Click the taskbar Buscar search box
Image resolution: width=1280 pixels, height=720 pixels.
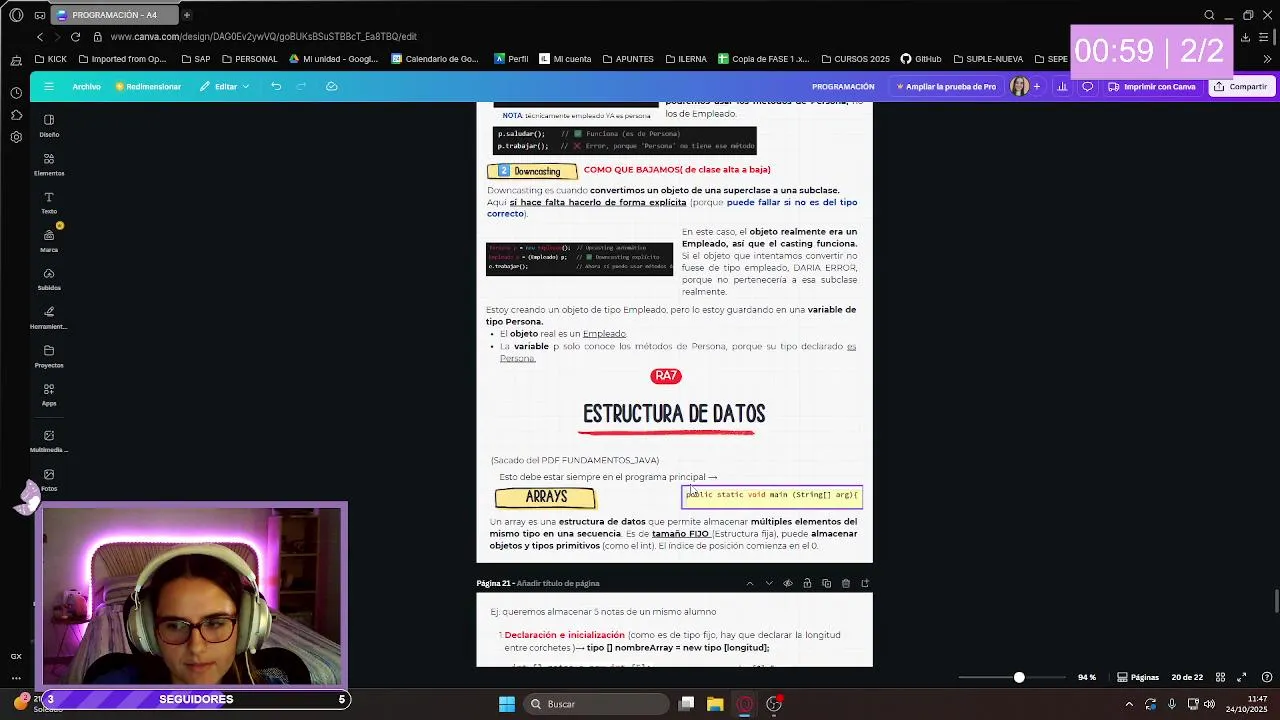point(597,704)
